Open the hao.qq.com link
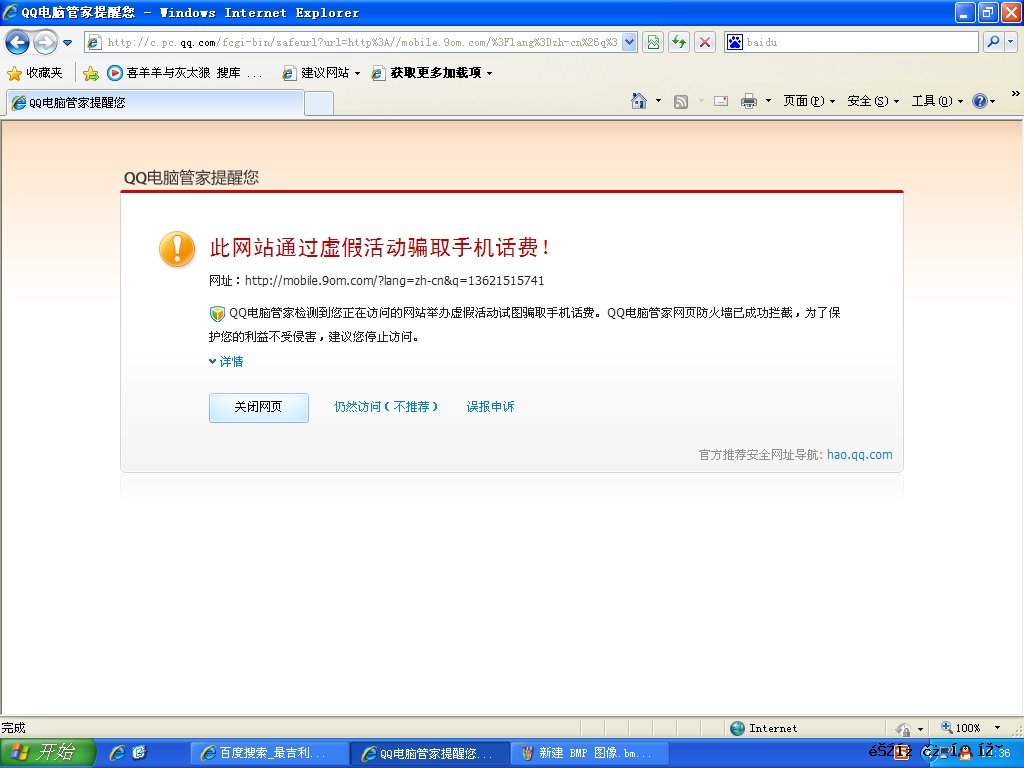Screen dimensions: 1024x768 pos(859,455)
